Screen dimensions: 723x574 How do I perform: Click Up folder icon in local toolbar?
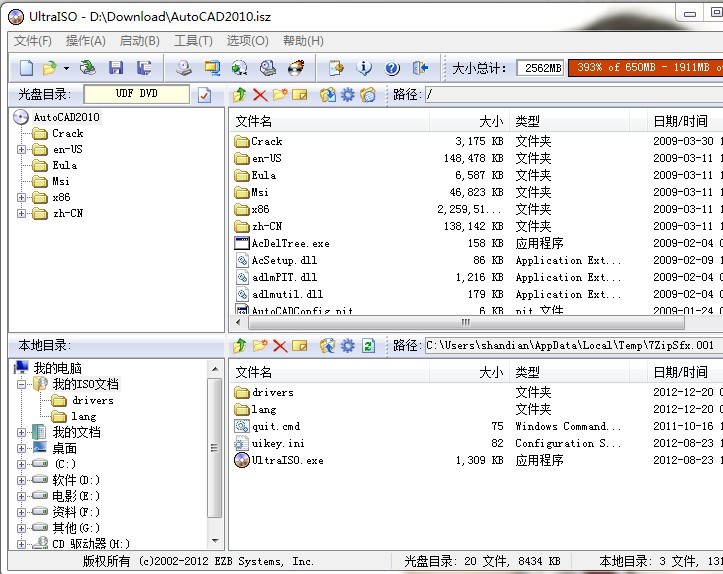(239, 346)
